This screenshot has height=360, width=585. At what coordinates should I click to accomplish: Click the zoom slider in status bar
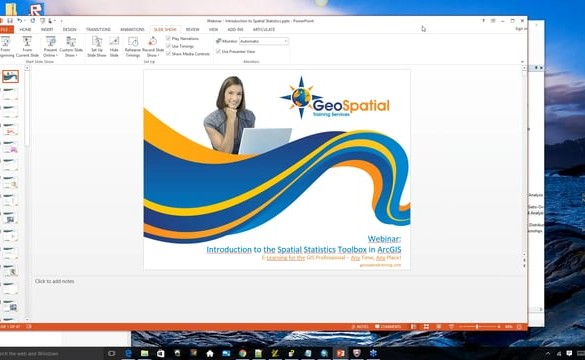pyautogui.click(x=477, y=326)
